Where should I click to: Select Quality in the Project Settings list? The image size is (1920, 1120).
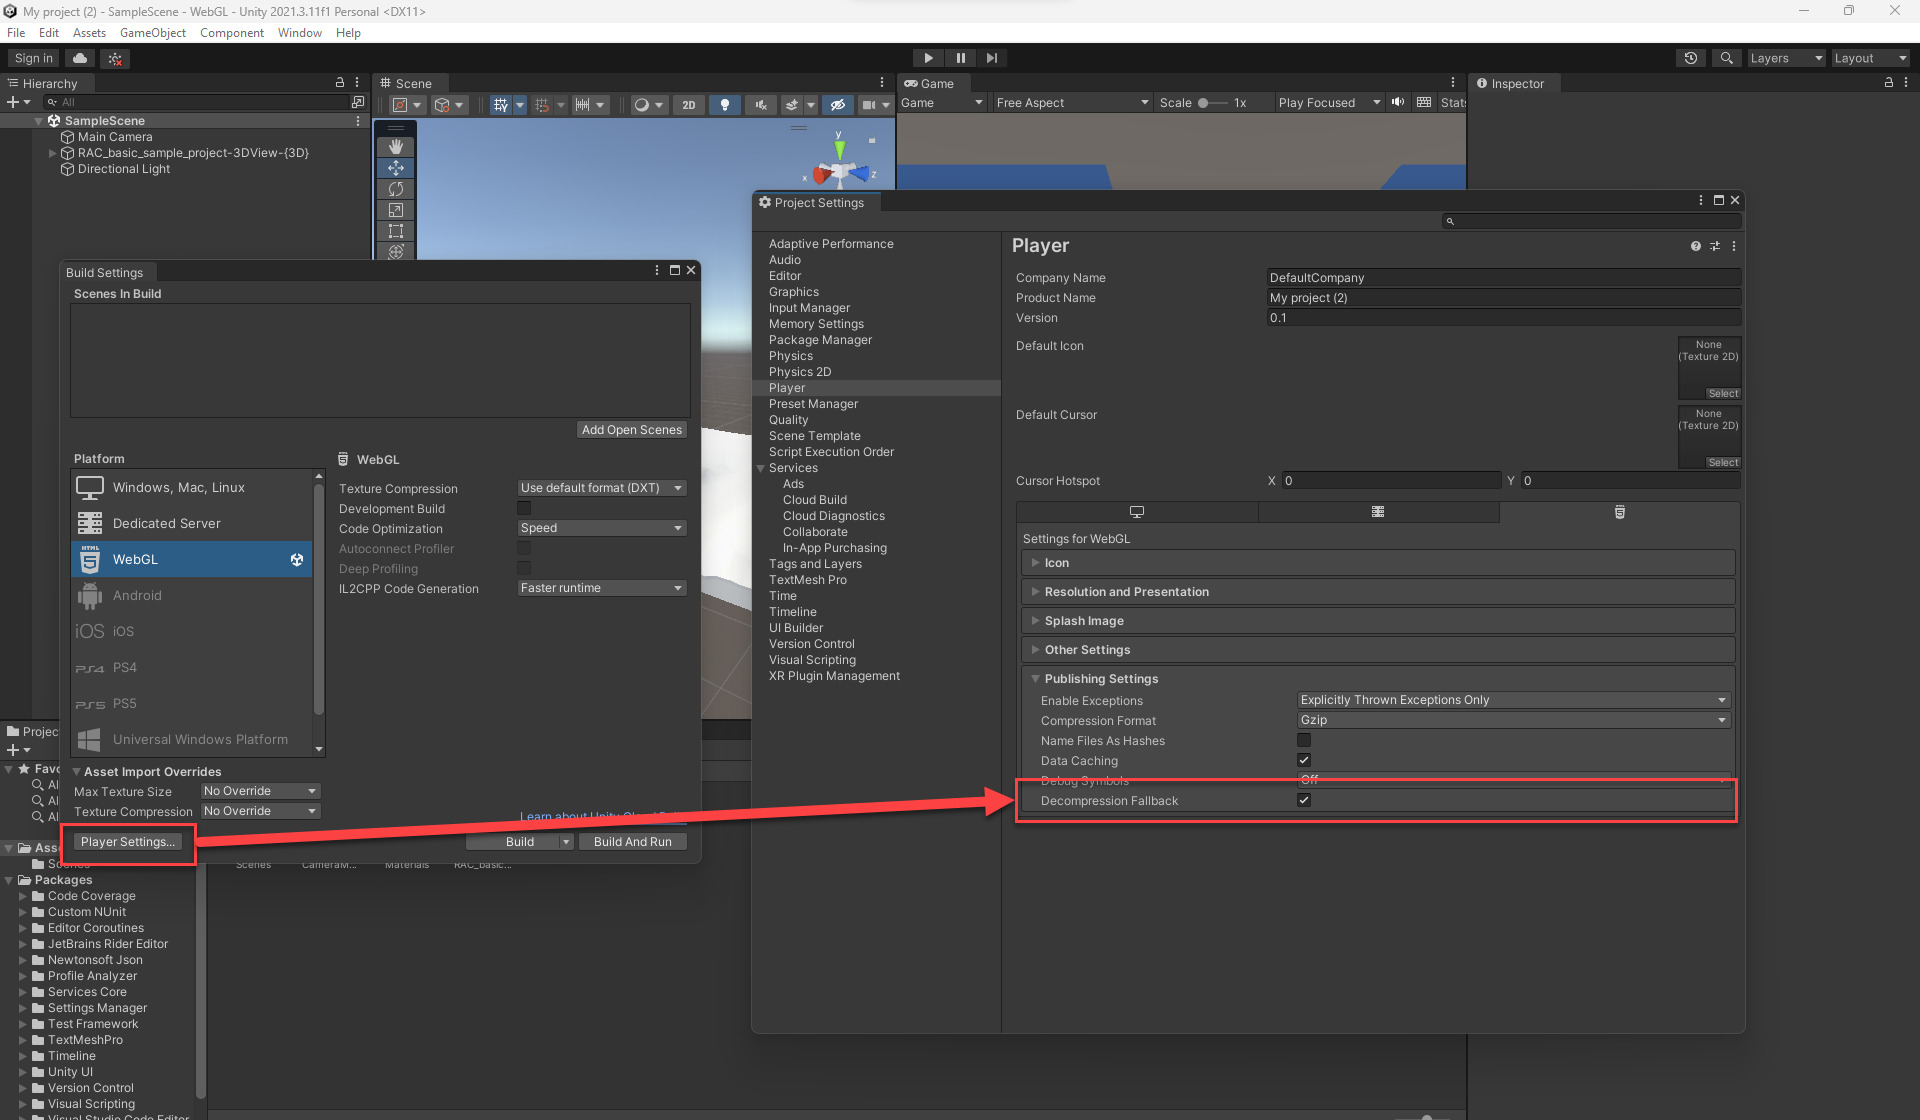point(788,419)
